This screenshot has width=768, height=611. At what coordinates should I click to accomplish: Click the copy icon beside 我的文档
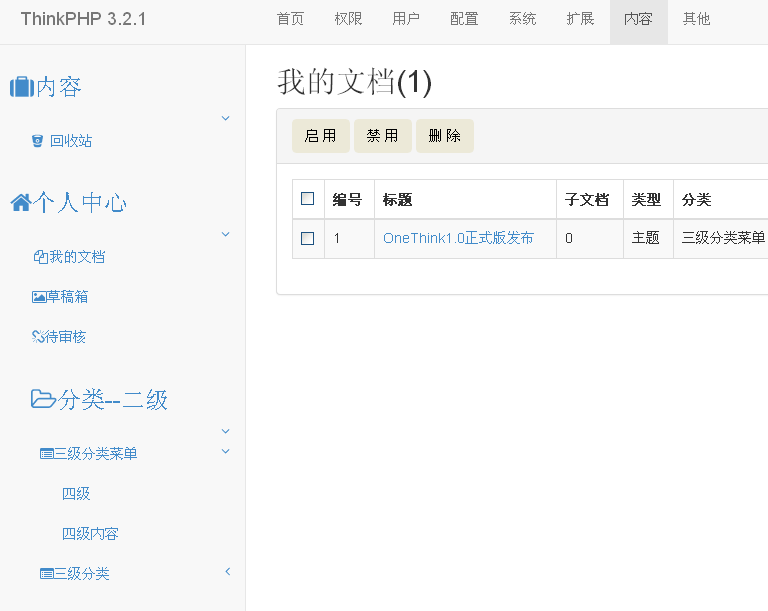tap(40, 257)
